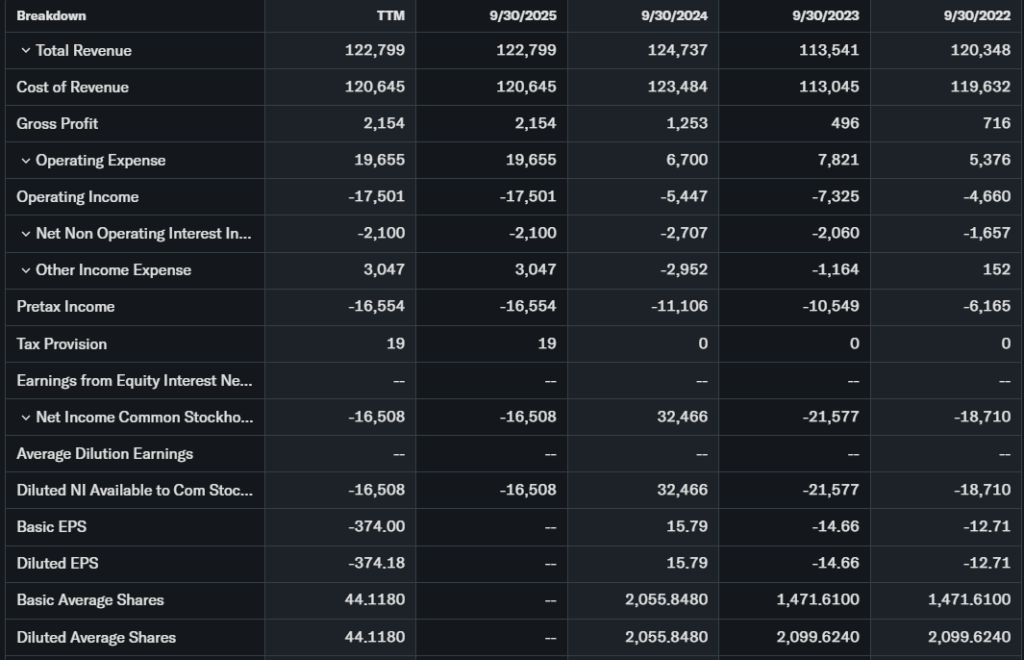Select the Operating Income row label

[77, 197]
